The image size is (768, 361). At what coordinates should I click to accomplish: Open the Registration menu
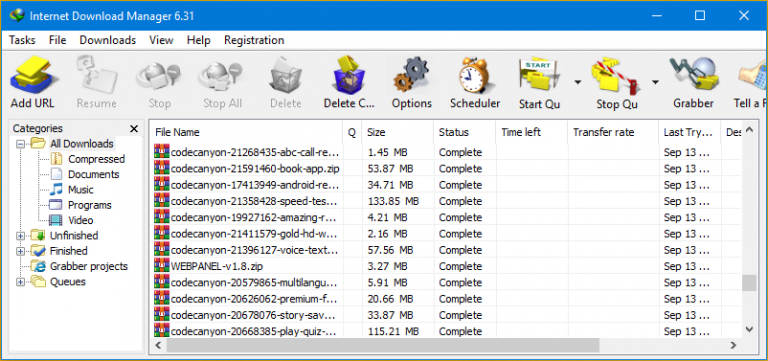254,40
